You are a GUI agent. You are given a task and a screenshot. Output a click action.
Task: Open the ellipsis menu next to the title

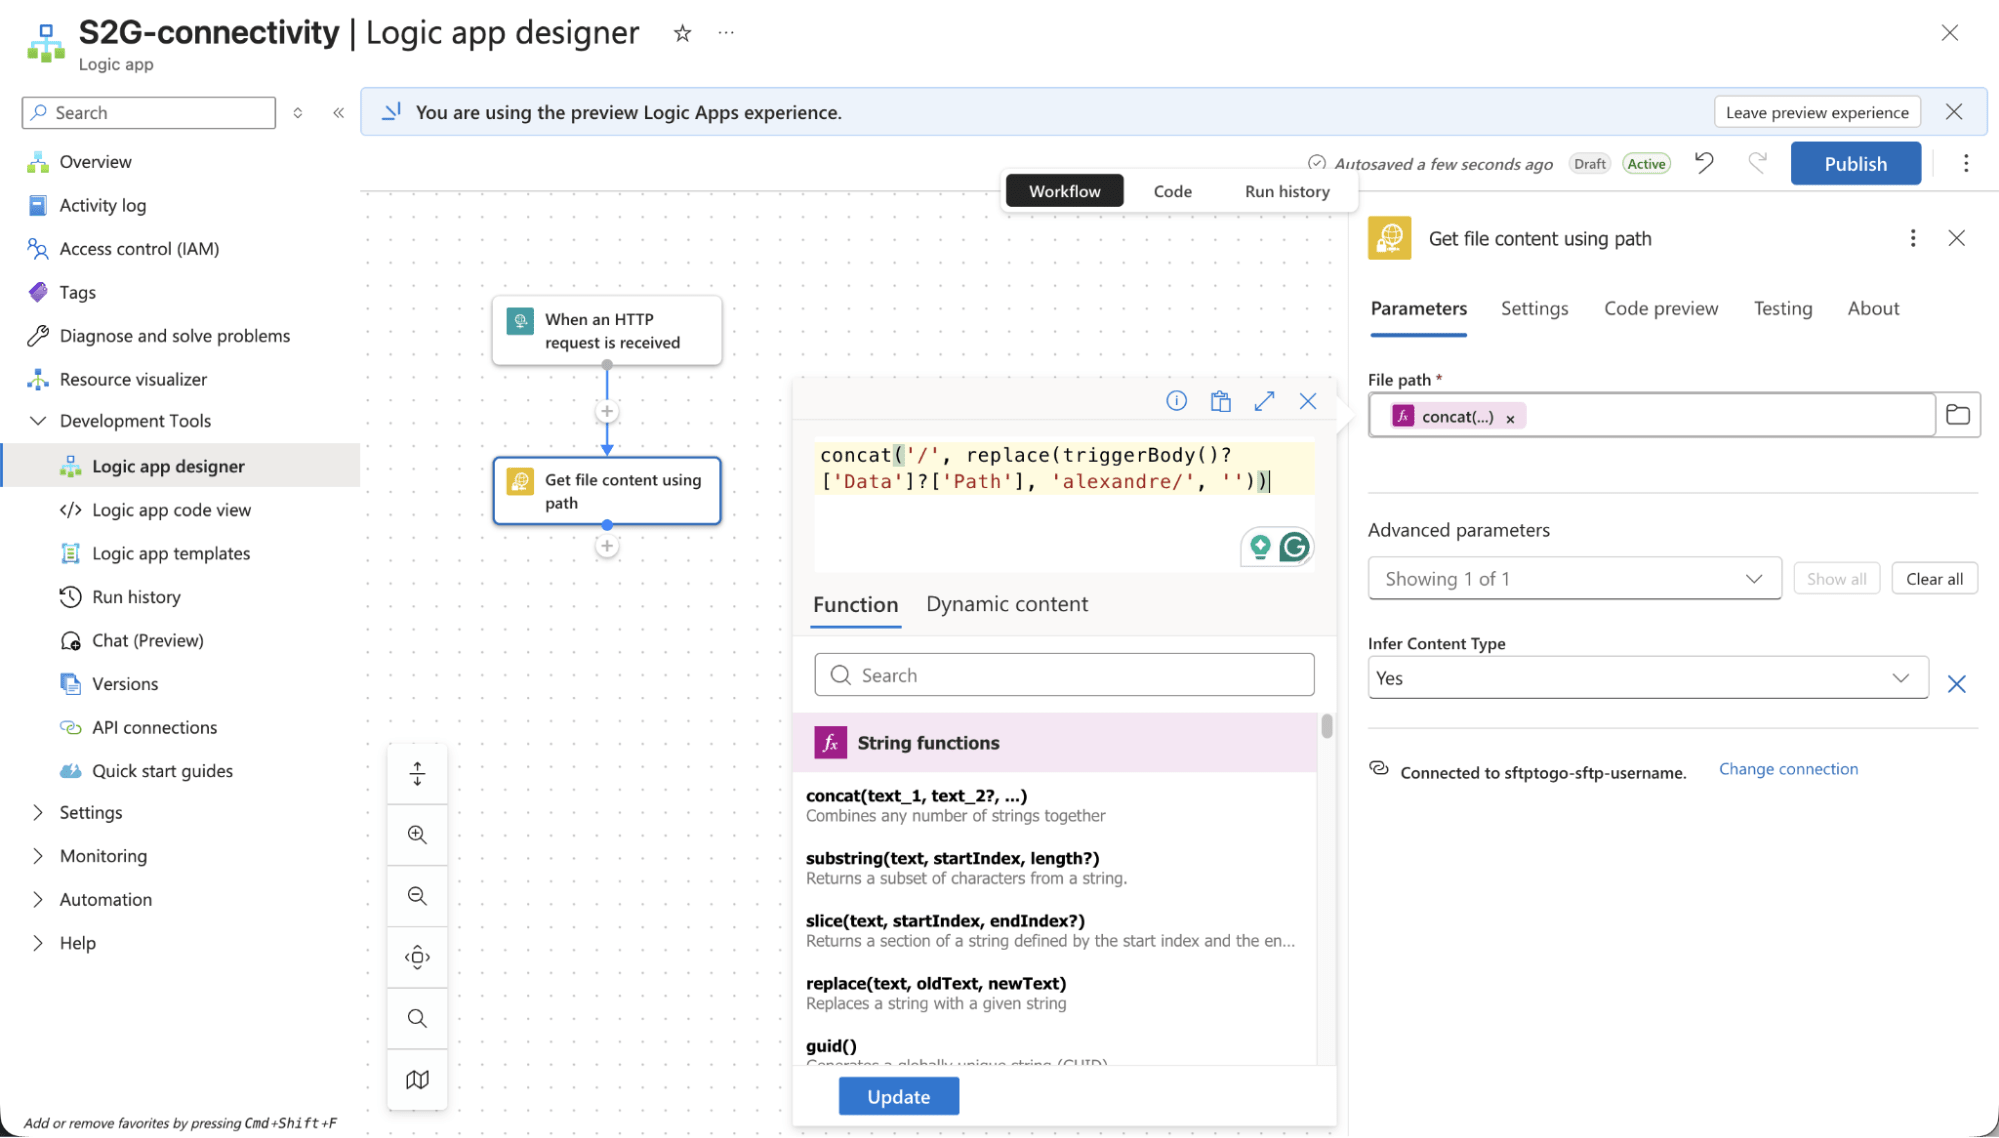pyautogui.click(x=726, y=33)
